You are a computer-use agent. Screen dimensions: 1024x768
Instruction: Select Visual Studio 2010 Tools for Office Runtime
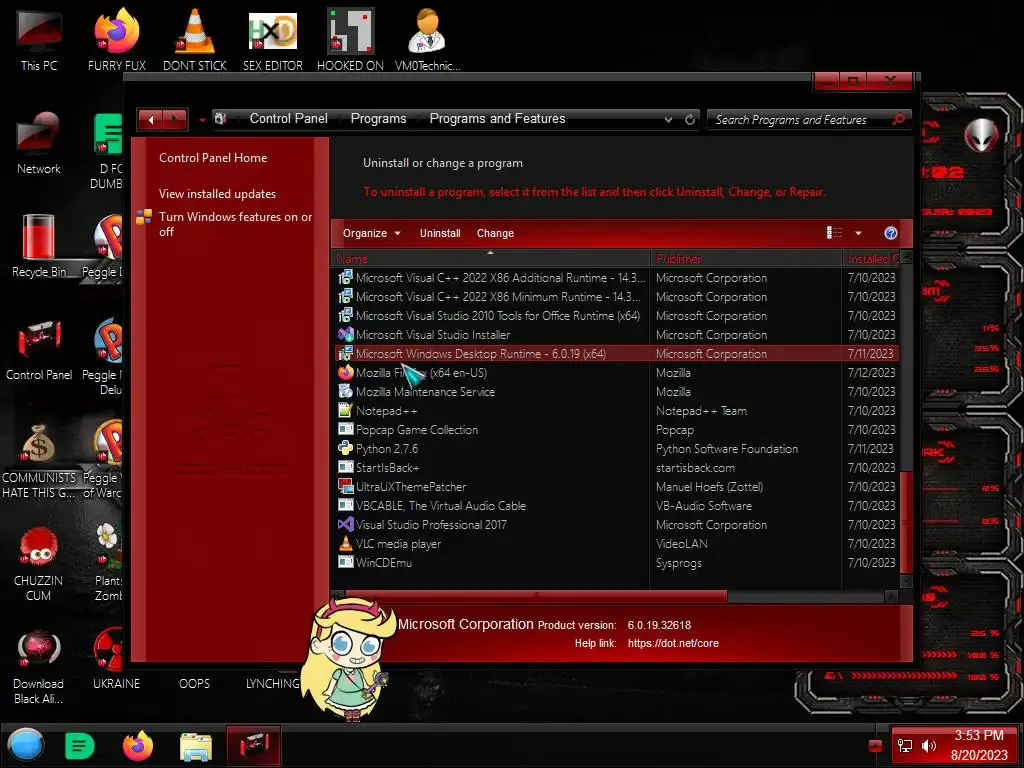pos(616,315)
